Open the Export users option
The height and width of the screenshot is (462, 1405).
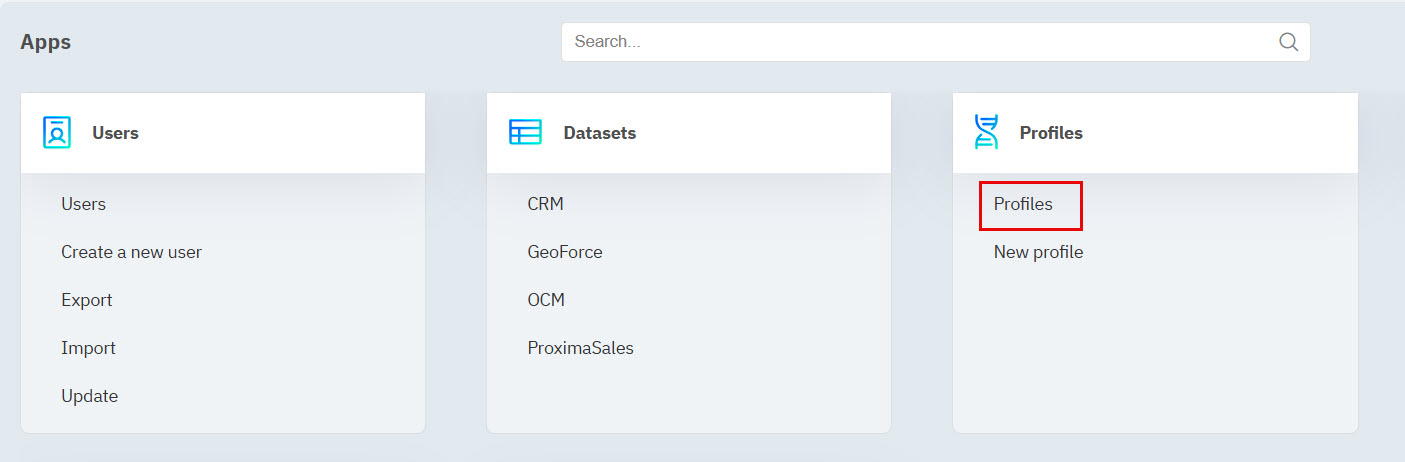[86, 300]
